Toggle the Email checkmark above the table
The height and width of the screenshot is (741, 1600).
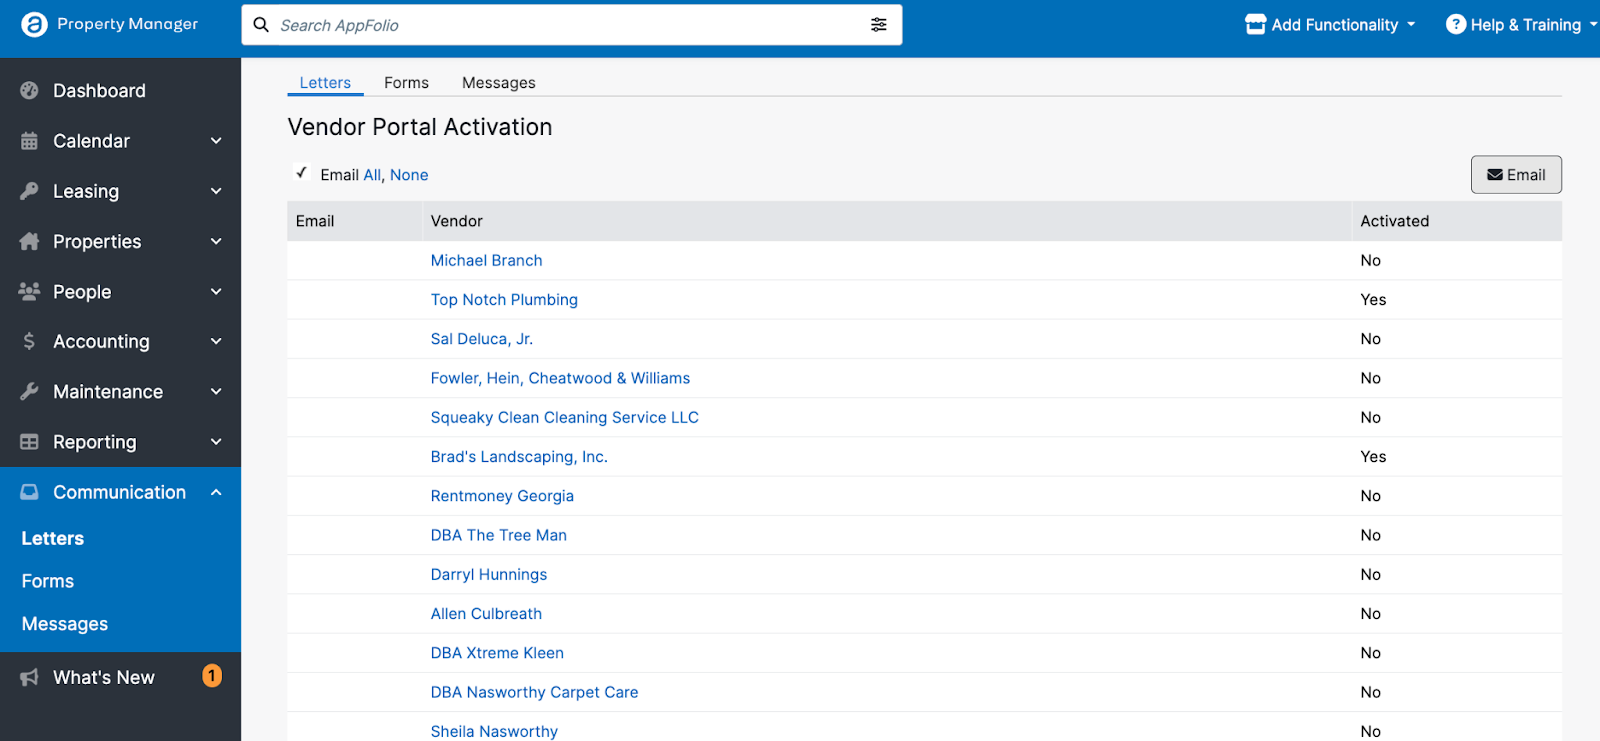tap(301, 172)
